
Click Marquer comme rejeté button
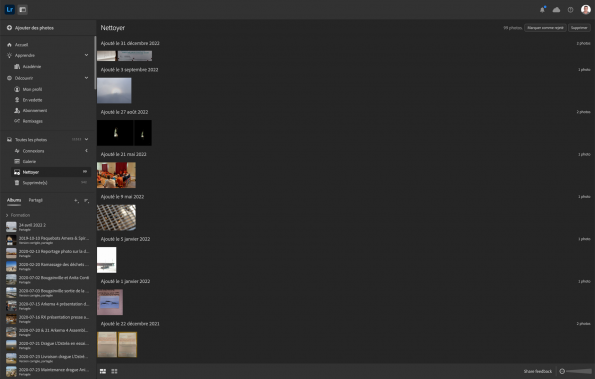545,28
